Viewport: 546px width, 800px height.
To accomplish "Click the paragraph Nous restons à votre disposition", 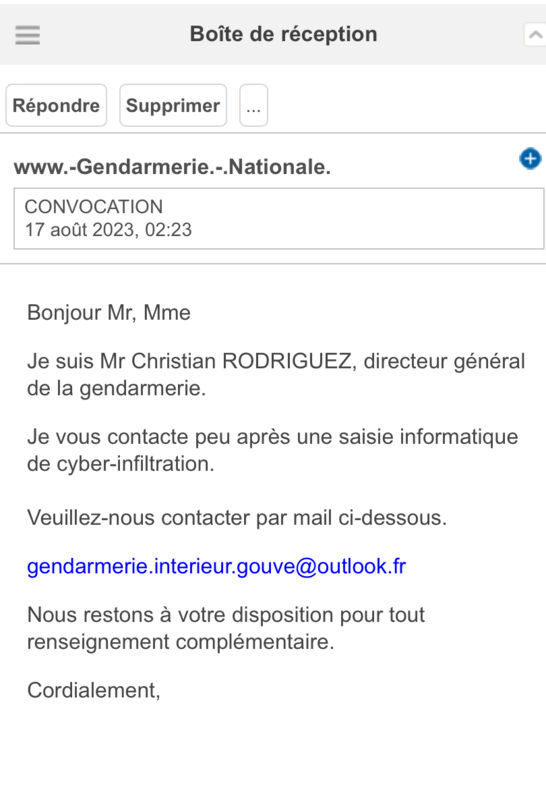I will (x=226, y=628).
